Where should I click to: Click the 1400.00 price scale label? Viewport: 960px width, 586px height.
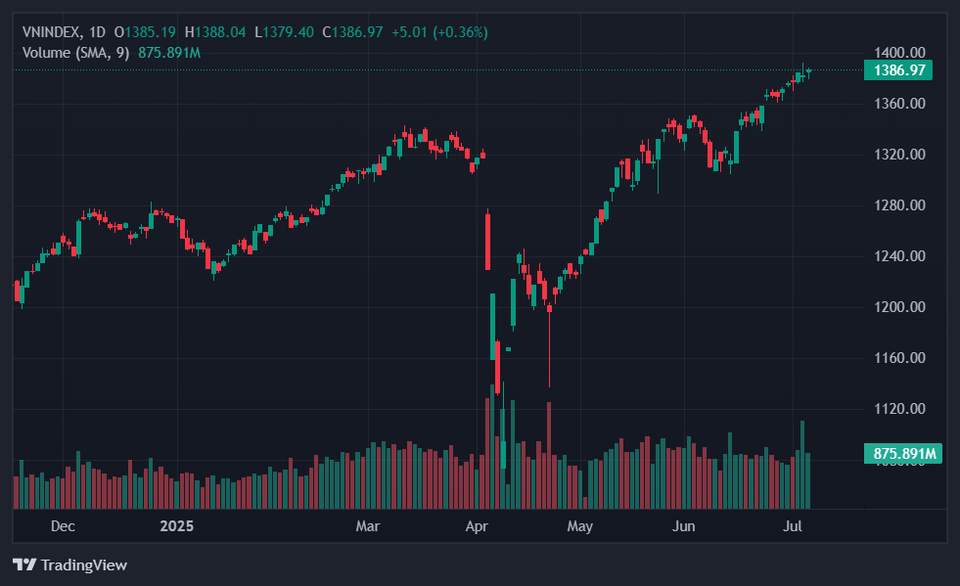click(x=899, y=53)
